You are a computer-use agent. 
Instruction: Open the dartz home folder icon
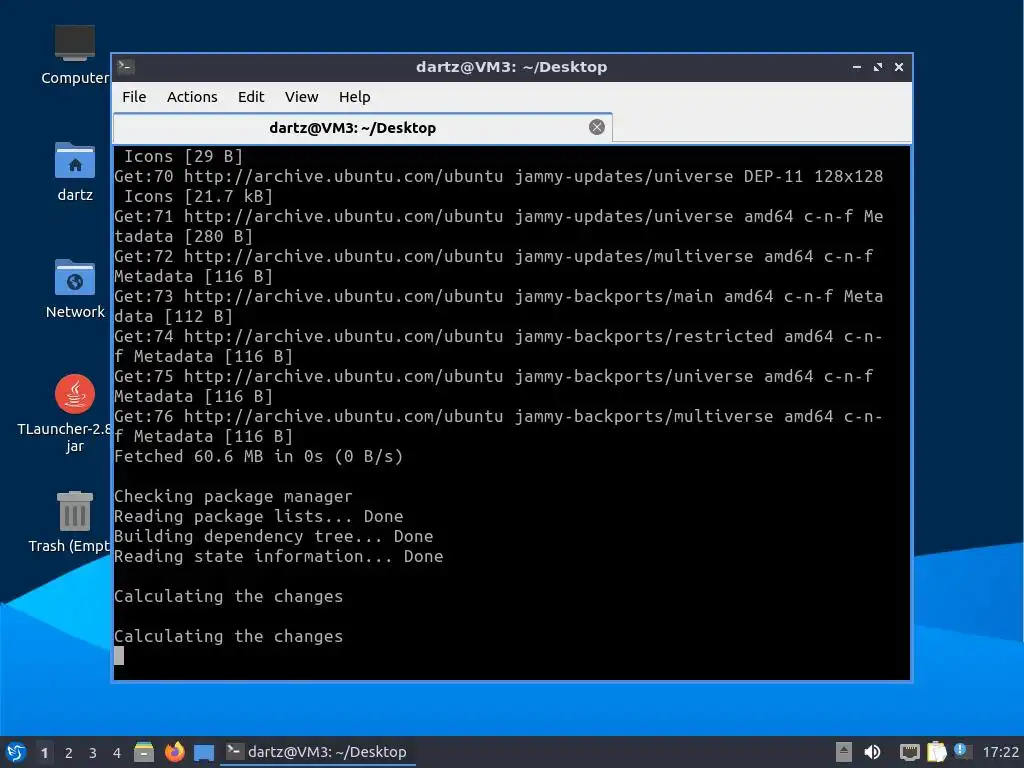pos(74,172)
